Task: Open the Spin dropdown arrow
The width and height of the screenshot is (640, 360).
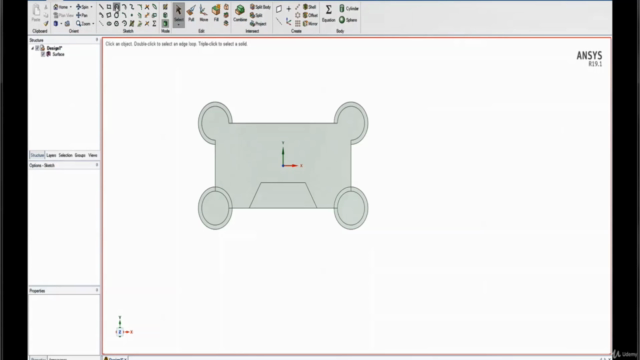Action: tap(91, 7)
